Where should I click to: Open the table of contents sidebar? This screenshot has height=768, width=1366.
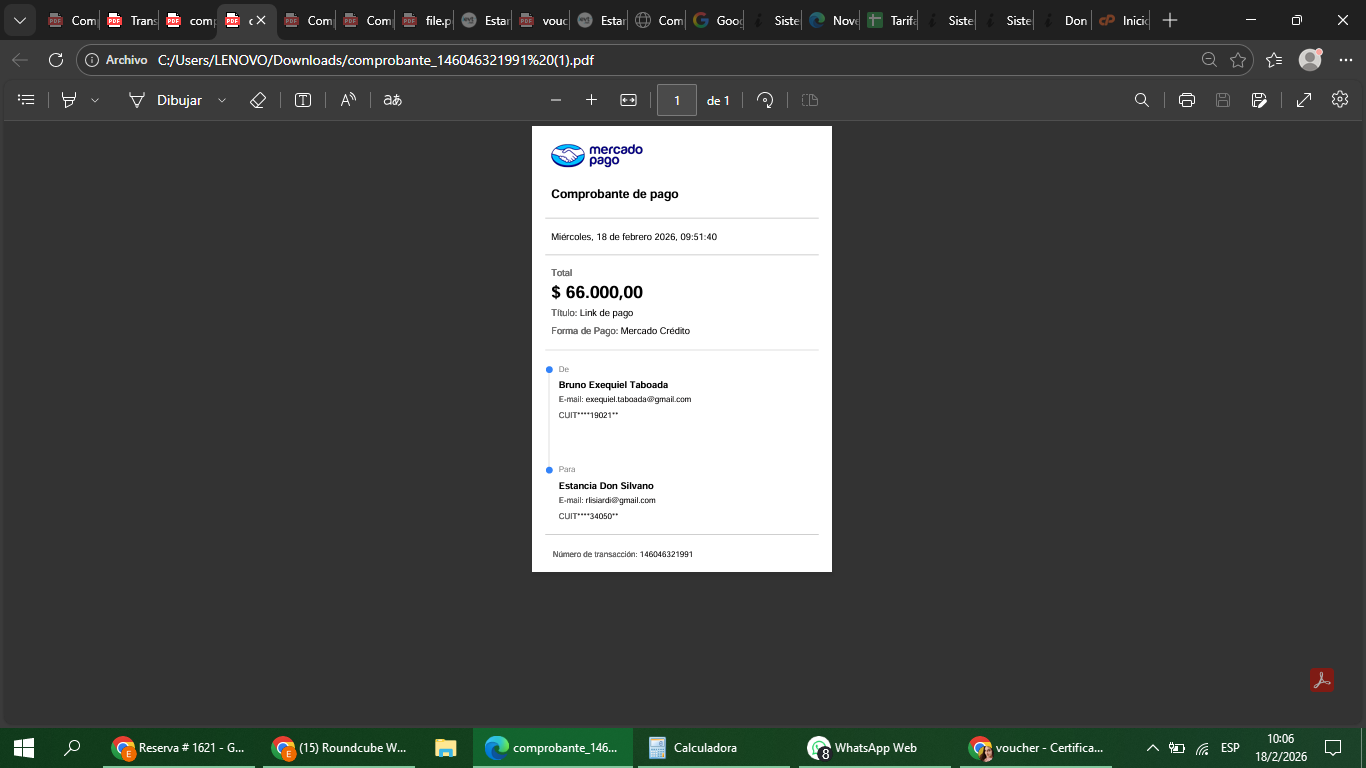pos(27,100)
